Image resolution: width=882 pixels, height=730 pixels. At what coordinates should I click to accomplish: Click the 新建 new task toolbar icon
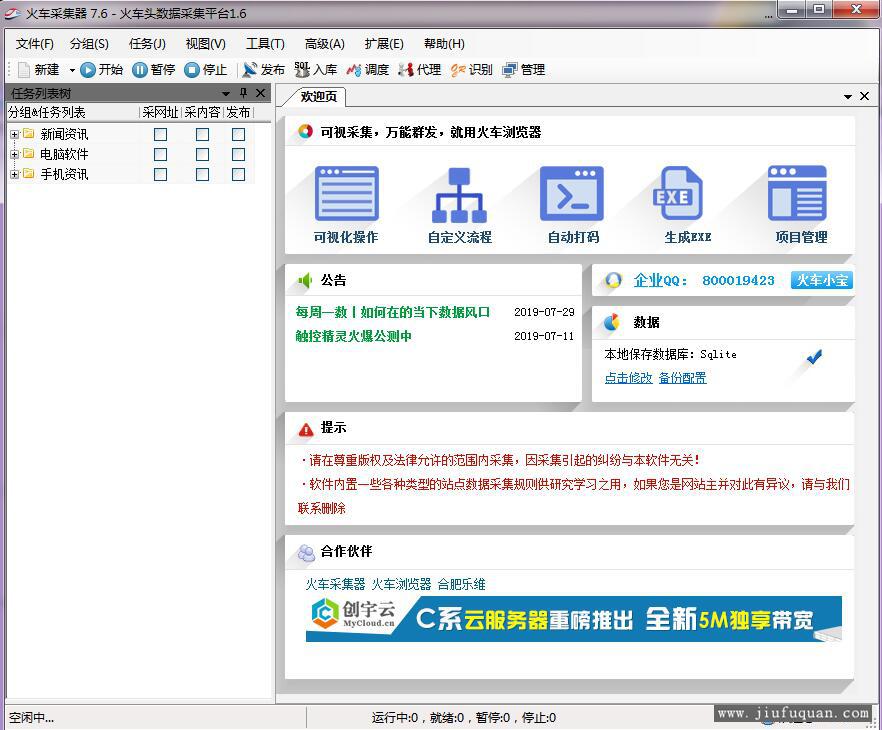pos(24,70)
